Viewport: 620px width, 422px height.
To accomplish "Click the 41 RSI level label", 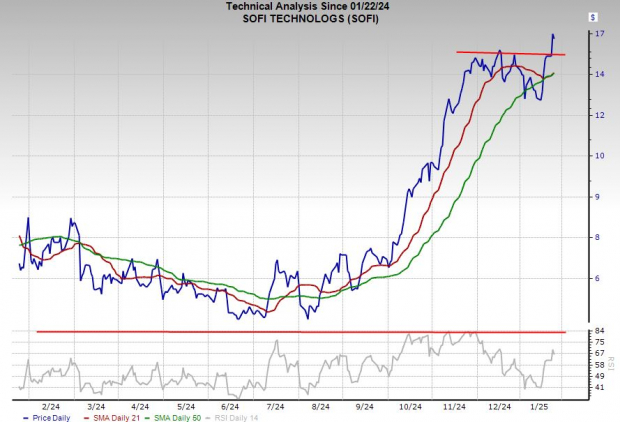I will (599, 387).
